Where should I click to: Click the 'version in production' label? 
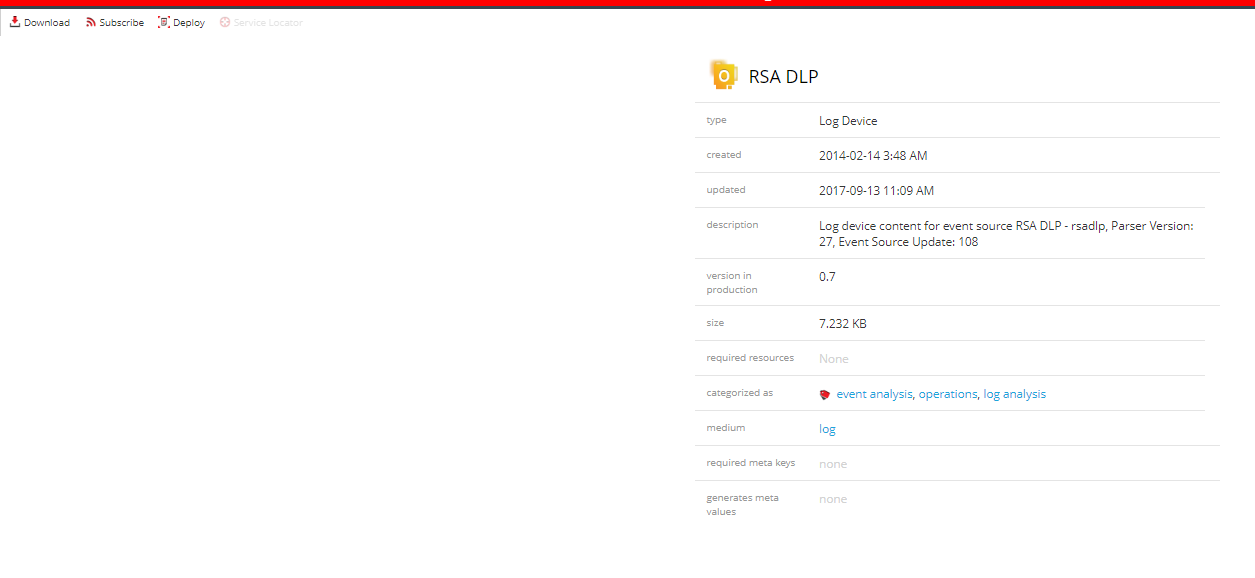732,283
